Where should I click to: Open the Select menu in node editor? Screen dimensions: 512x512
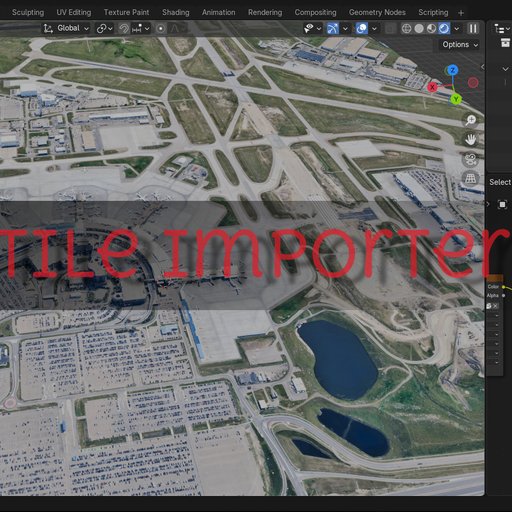(500, 182)
